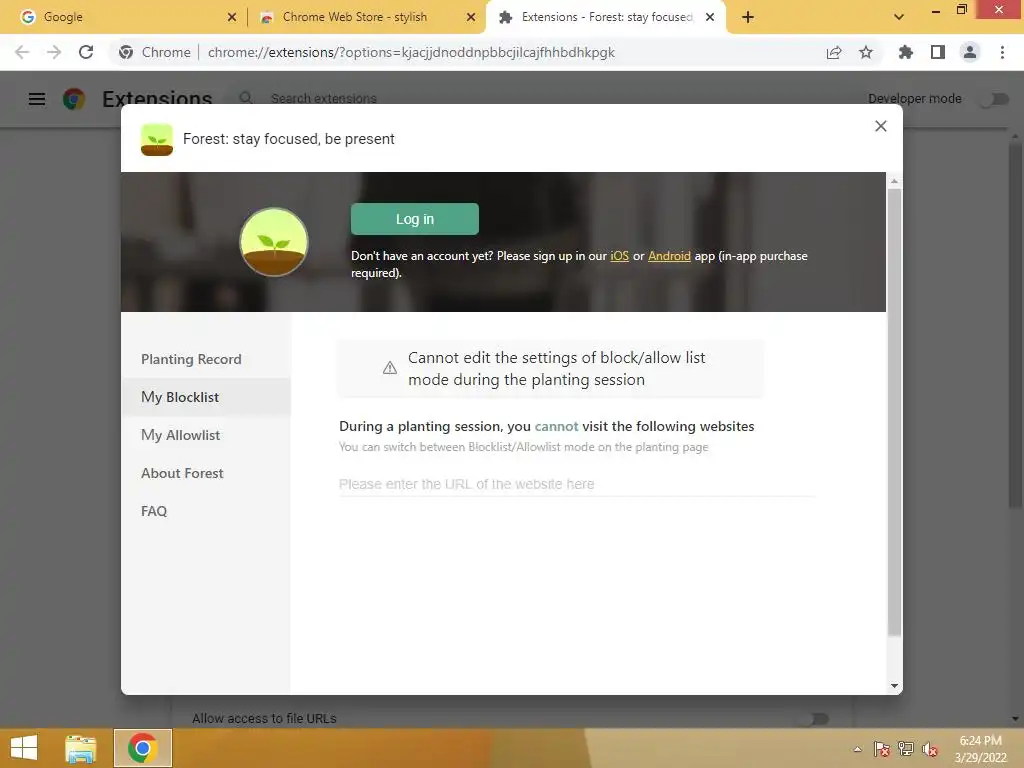The height and width of the screenshot is (768, 1024).
Task: Close the Forest options dialog
Action: [x=880, y=126]
